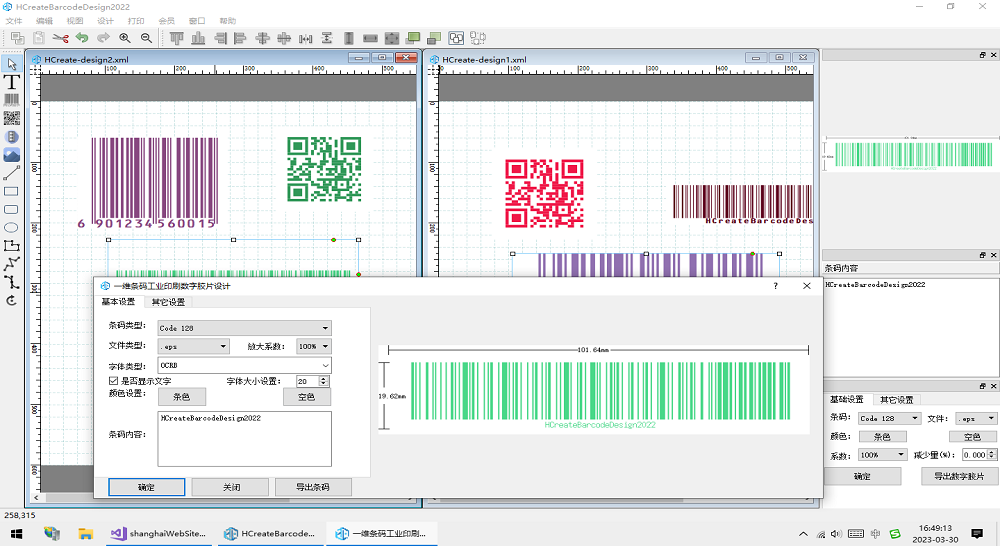
Task: Click the scissors cut icon
Action: 60,38
